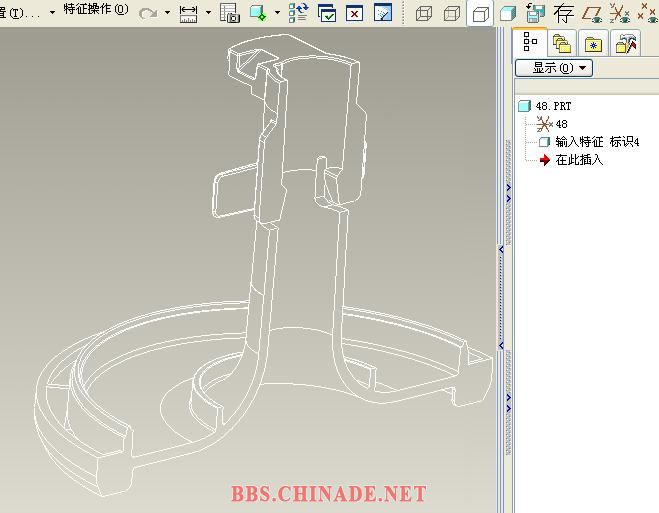Select the wireframe display mode icon
Image resolution: width=659 pixels, height=513 pixels.
coord(425,13)
